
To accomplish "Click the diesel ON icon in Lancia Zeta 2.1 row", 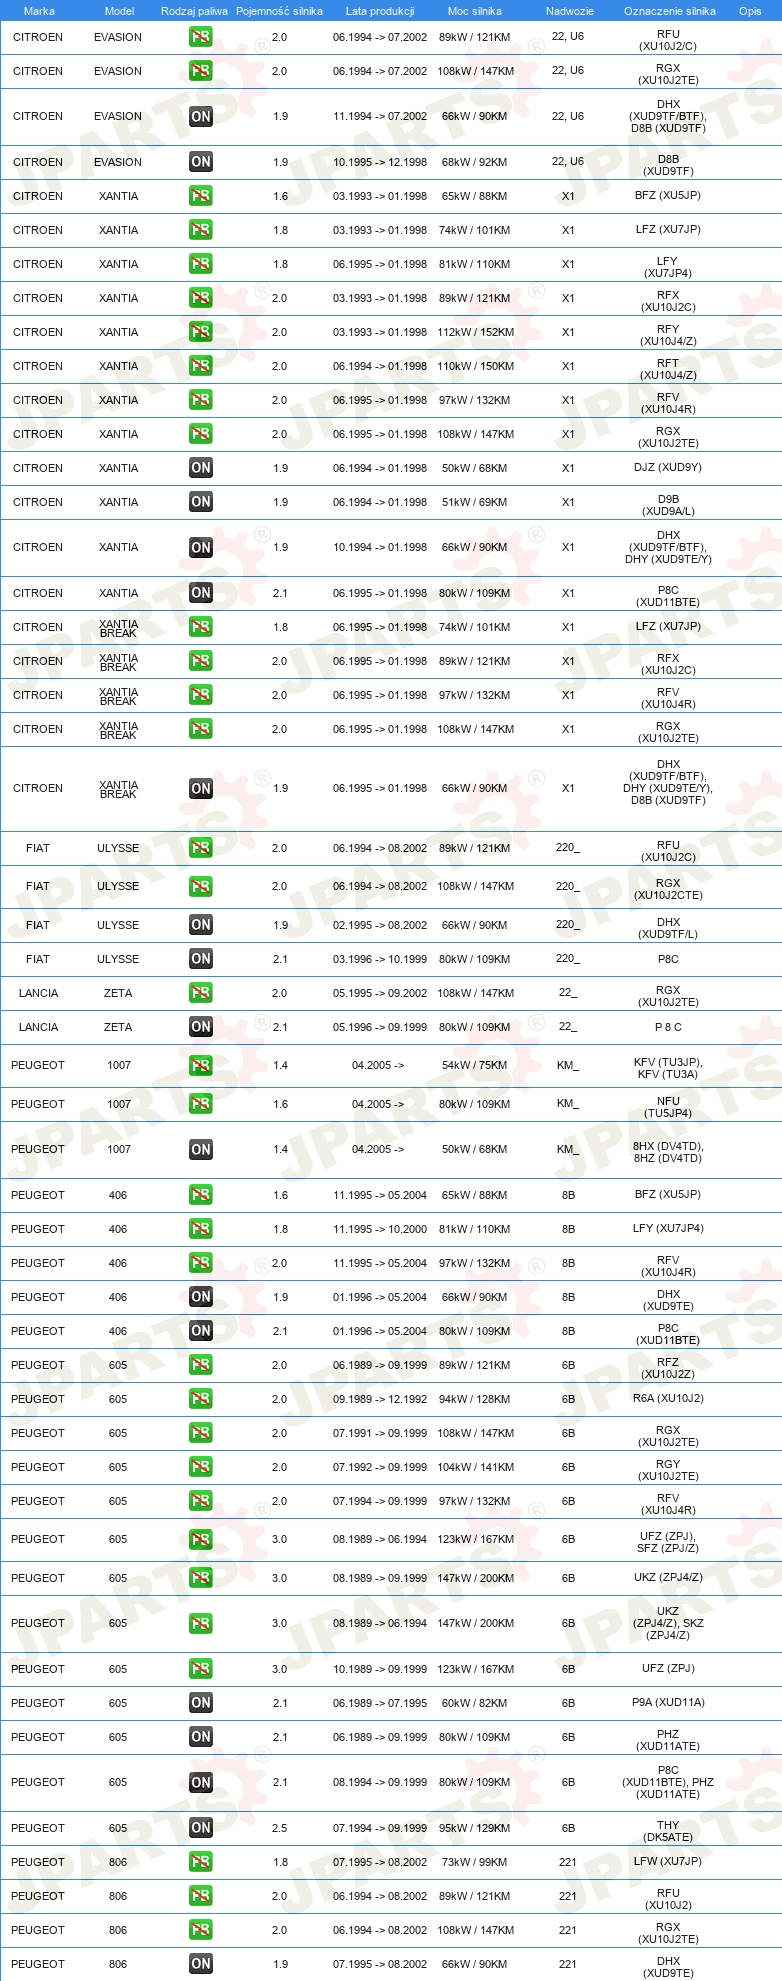I will (x=201, y=1027).
